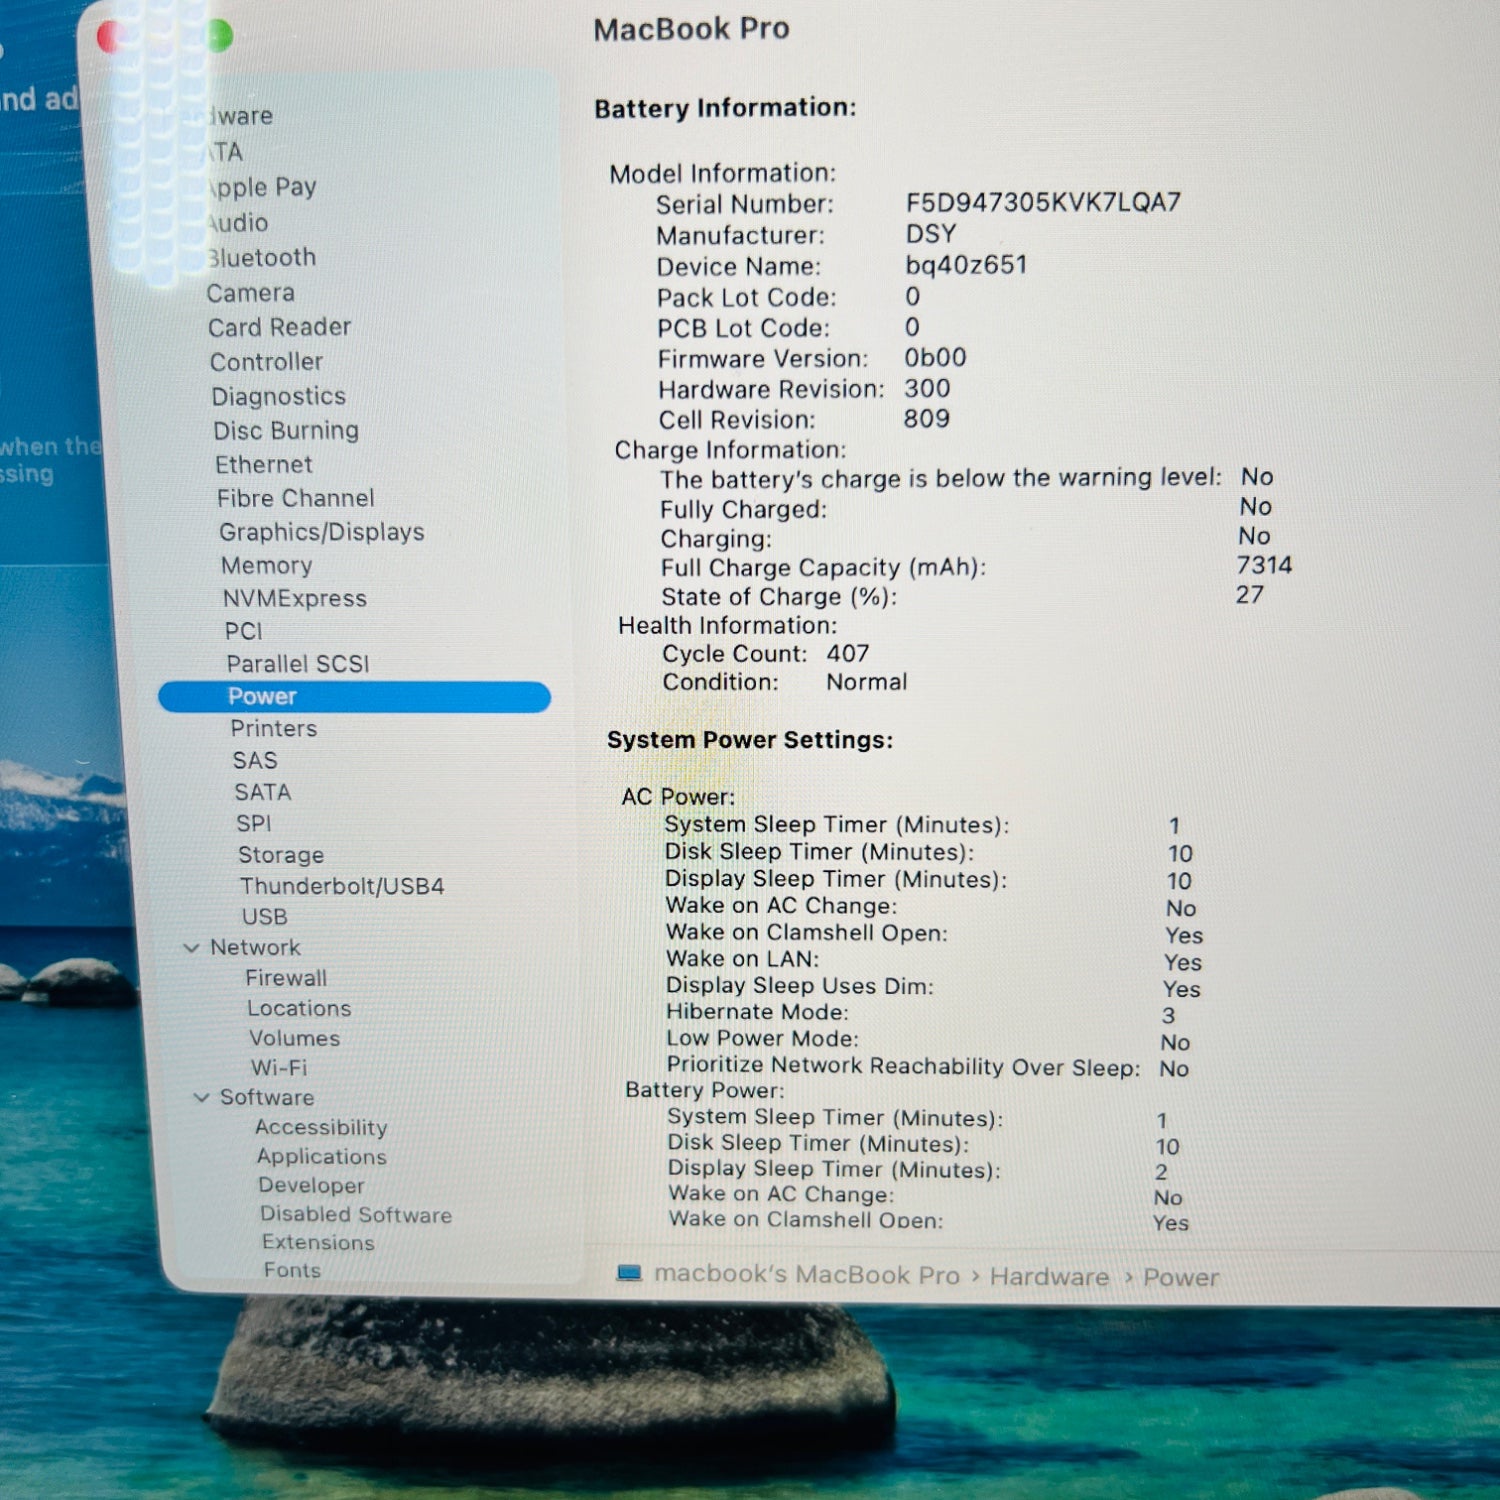This screenshot has height=1500, width=1500.
Task: Click the battery Serial Number value
Action: 1042,203
